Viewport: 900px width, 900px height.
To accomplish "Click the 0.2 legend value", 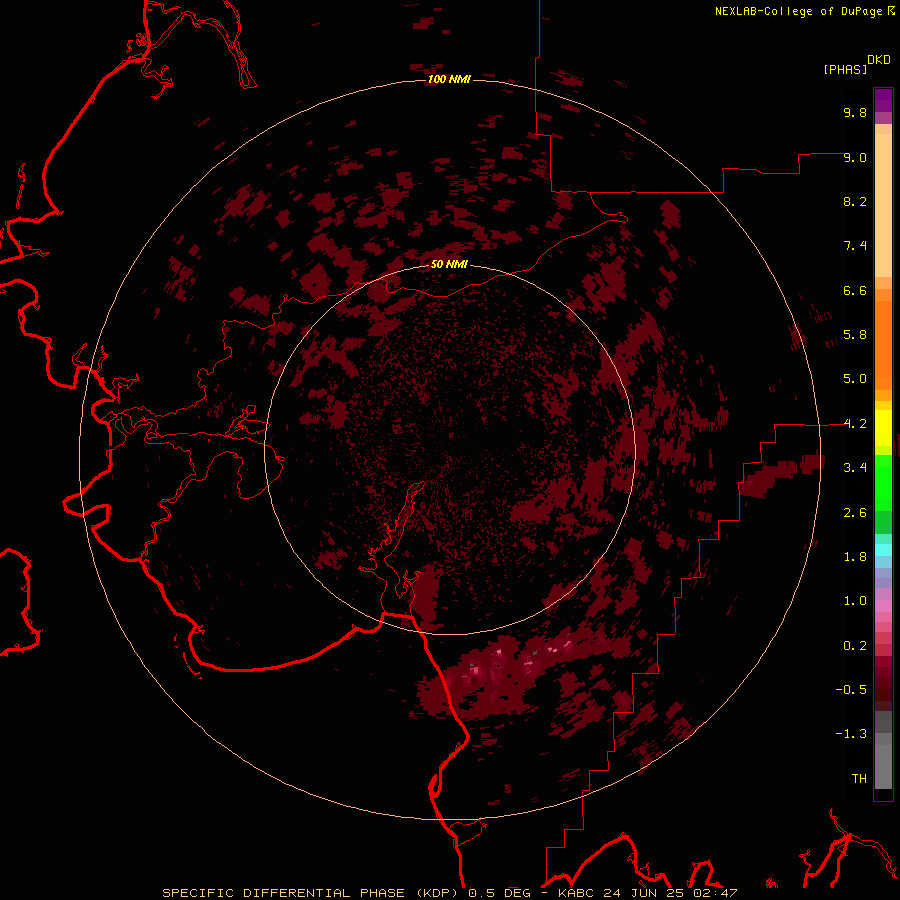I will tap(855, 646).
